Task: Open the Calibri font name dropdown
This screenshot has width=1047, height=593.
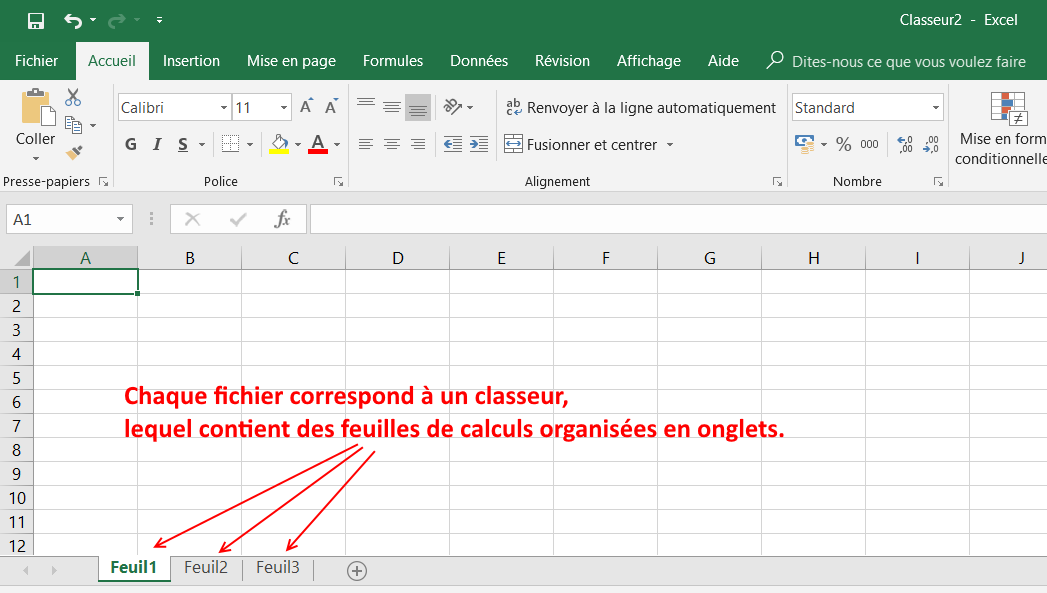Action: [224, 108]
